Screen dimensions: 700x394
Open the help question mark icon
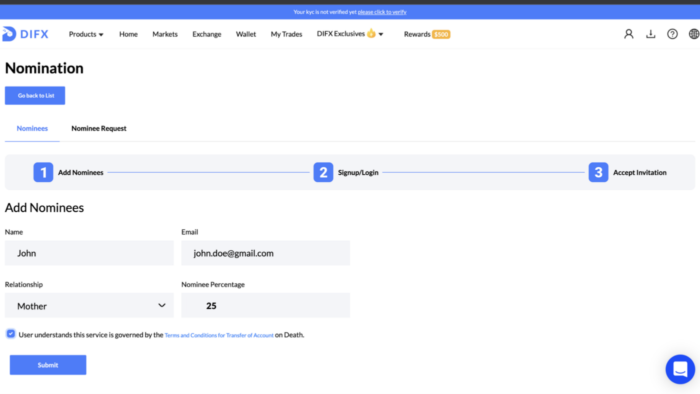(672, 34)
